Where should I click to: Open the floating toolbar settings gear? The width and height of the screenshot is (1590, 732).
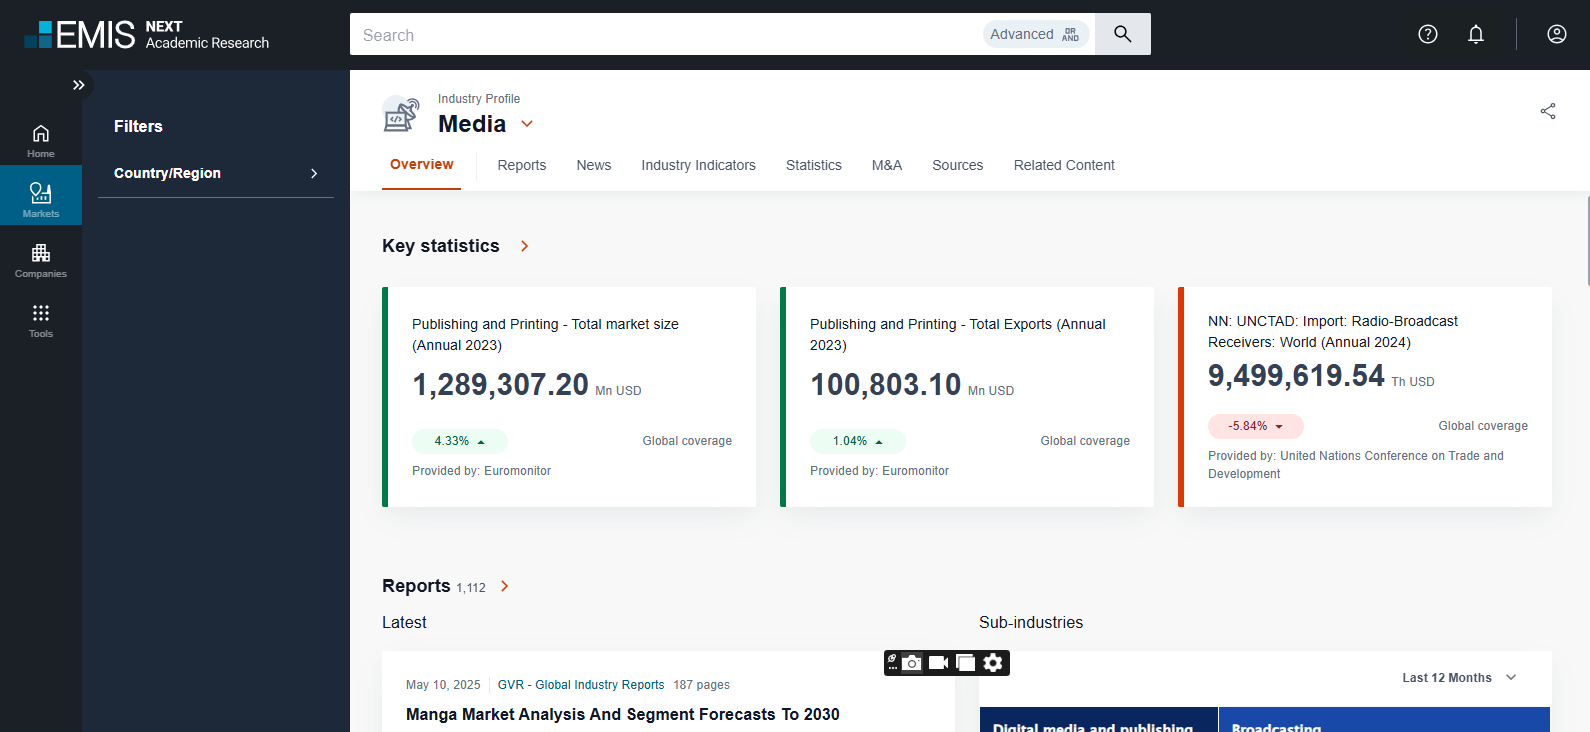(993, 663)
